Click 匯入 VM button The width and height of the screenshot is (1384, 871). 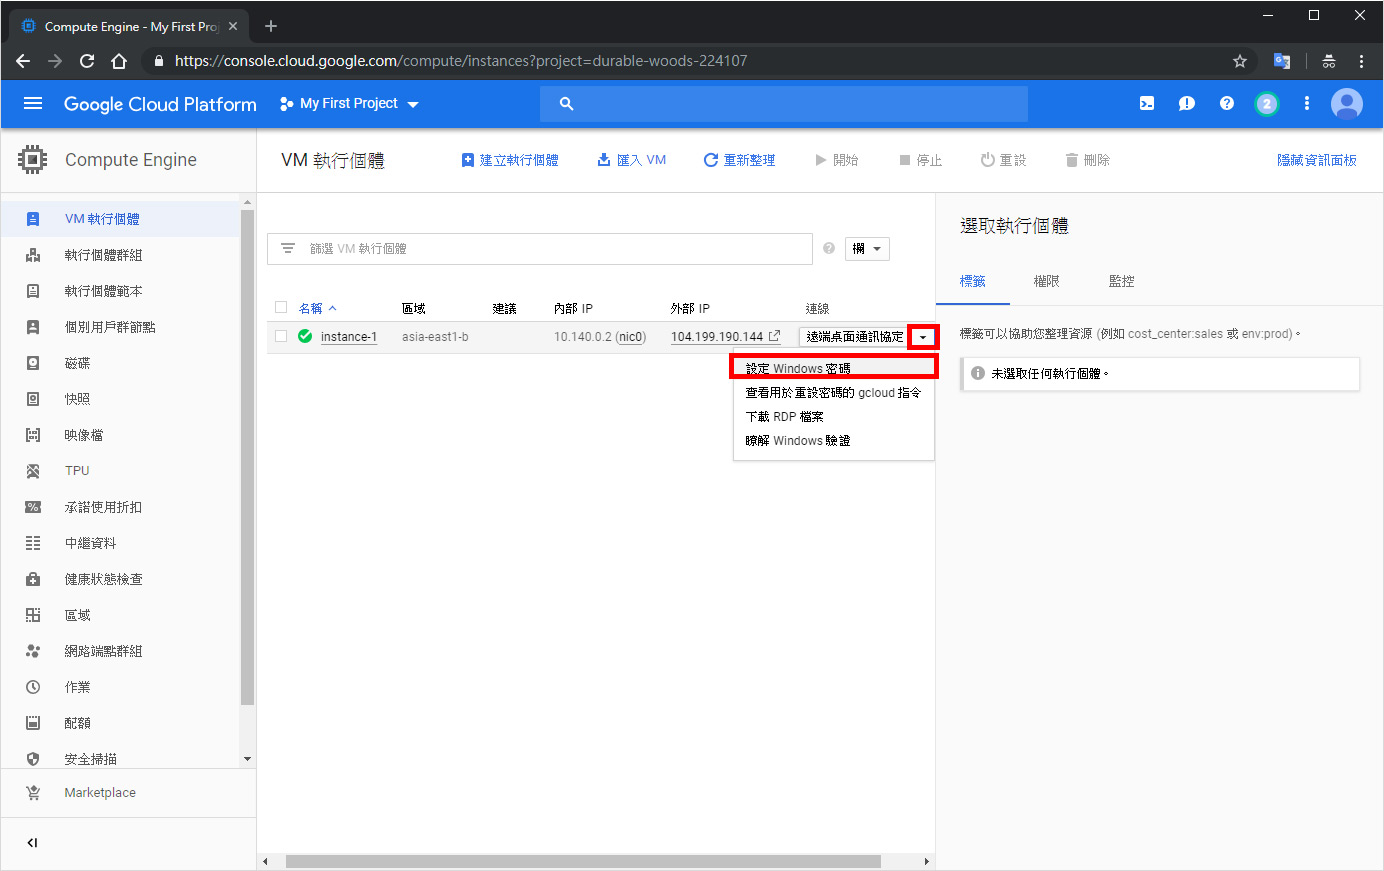click(632, 160)
